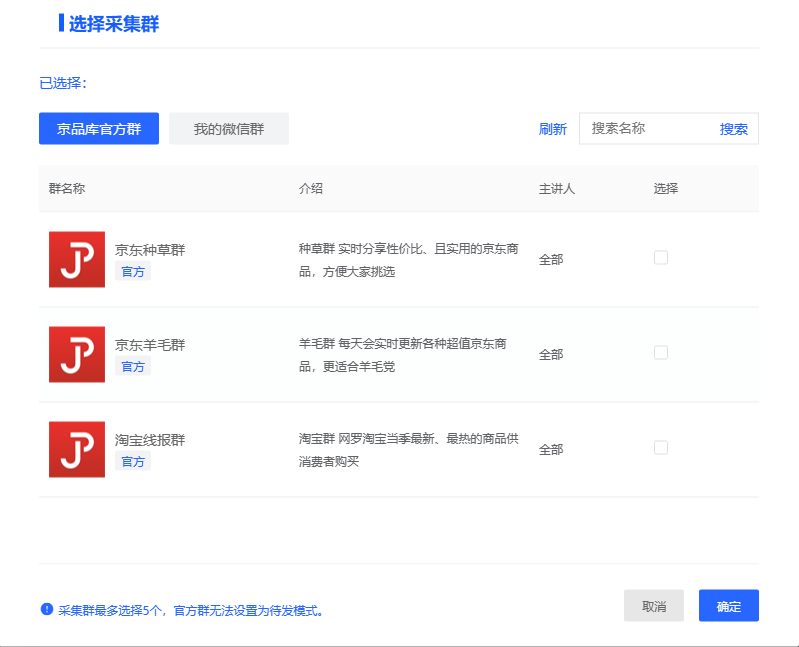Click the 淘宝线报群 group name text

(x=150, y=440)
